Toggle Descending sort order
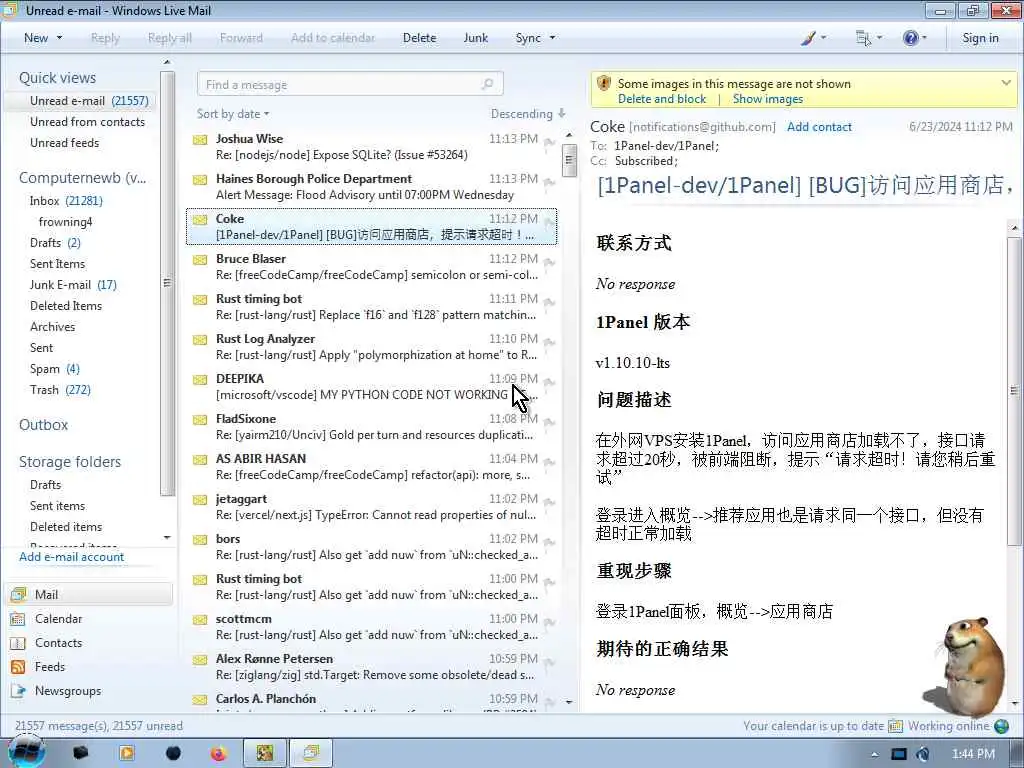The height and width of the screenshot is (768, 1024). (528, 114)
